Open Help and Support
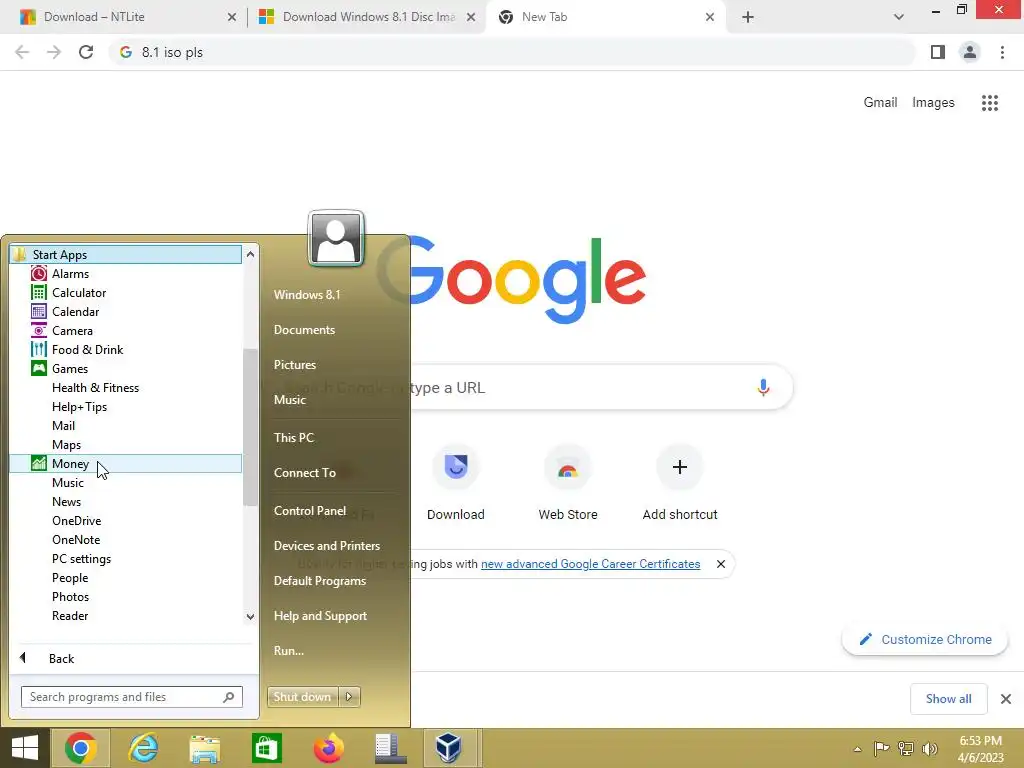 click(320, 616)
